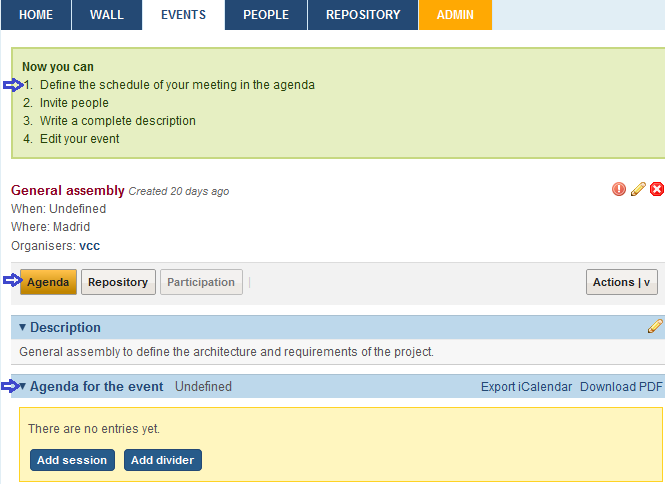Screen dimensions: 665x484
Task: Collapse the Description section
Action: pos(23,327)
